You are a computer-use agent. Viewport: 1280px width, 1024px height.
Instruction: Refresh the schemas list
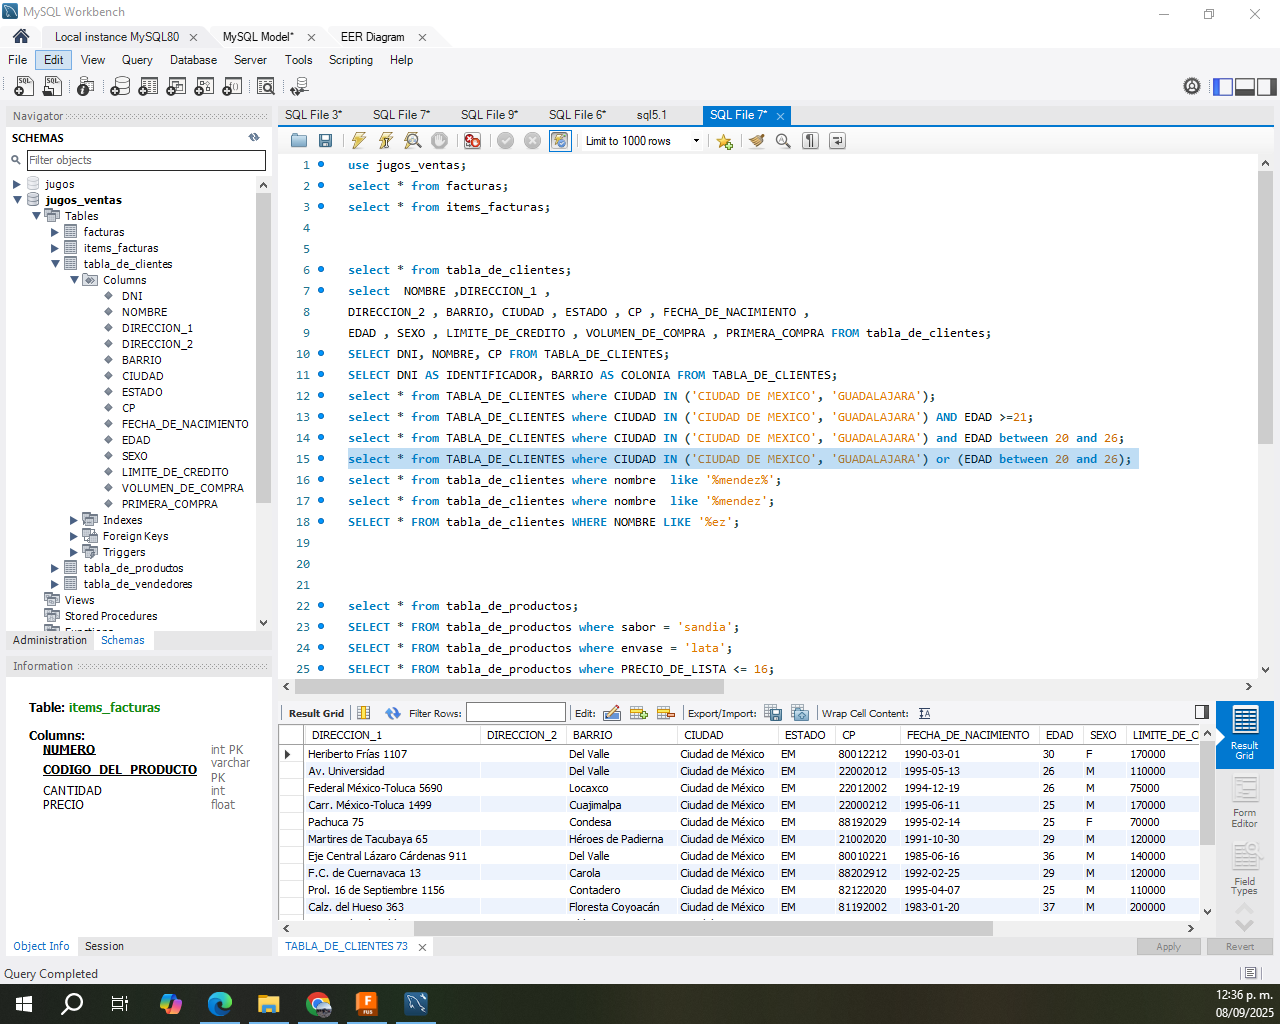pos(254,138)
